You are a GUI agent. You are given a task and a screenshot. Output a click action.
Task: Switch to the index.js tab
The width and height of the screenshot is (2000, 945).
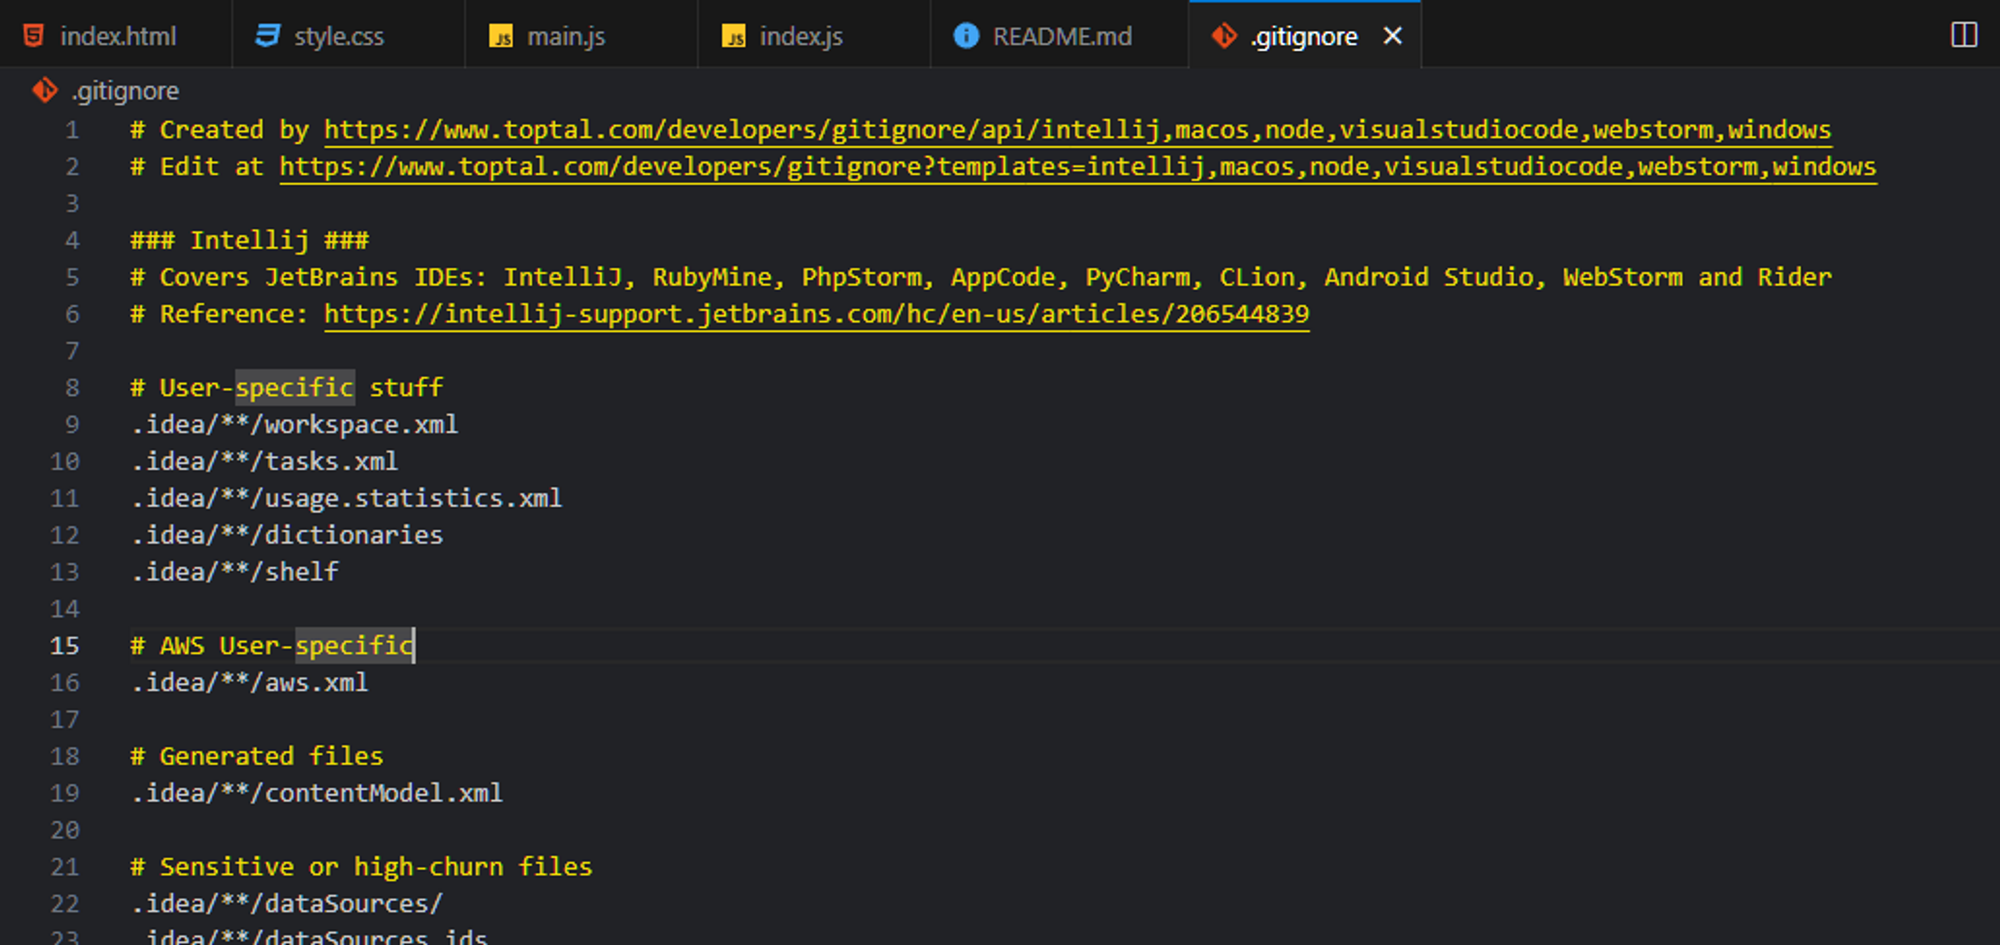tap(813, 36)
